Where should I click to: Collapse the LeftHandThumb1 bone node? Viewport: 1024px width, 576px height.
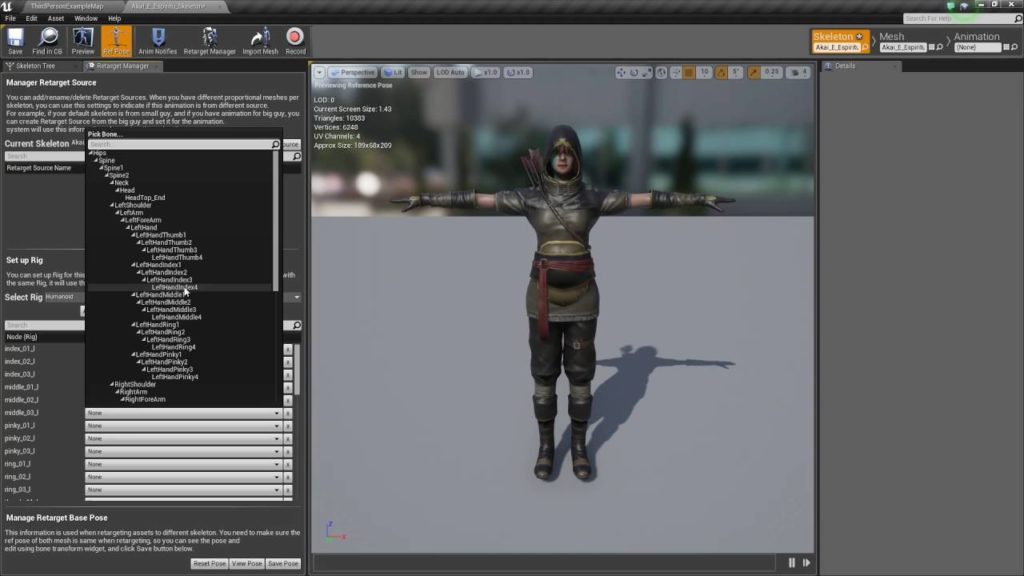coord(133,235)
